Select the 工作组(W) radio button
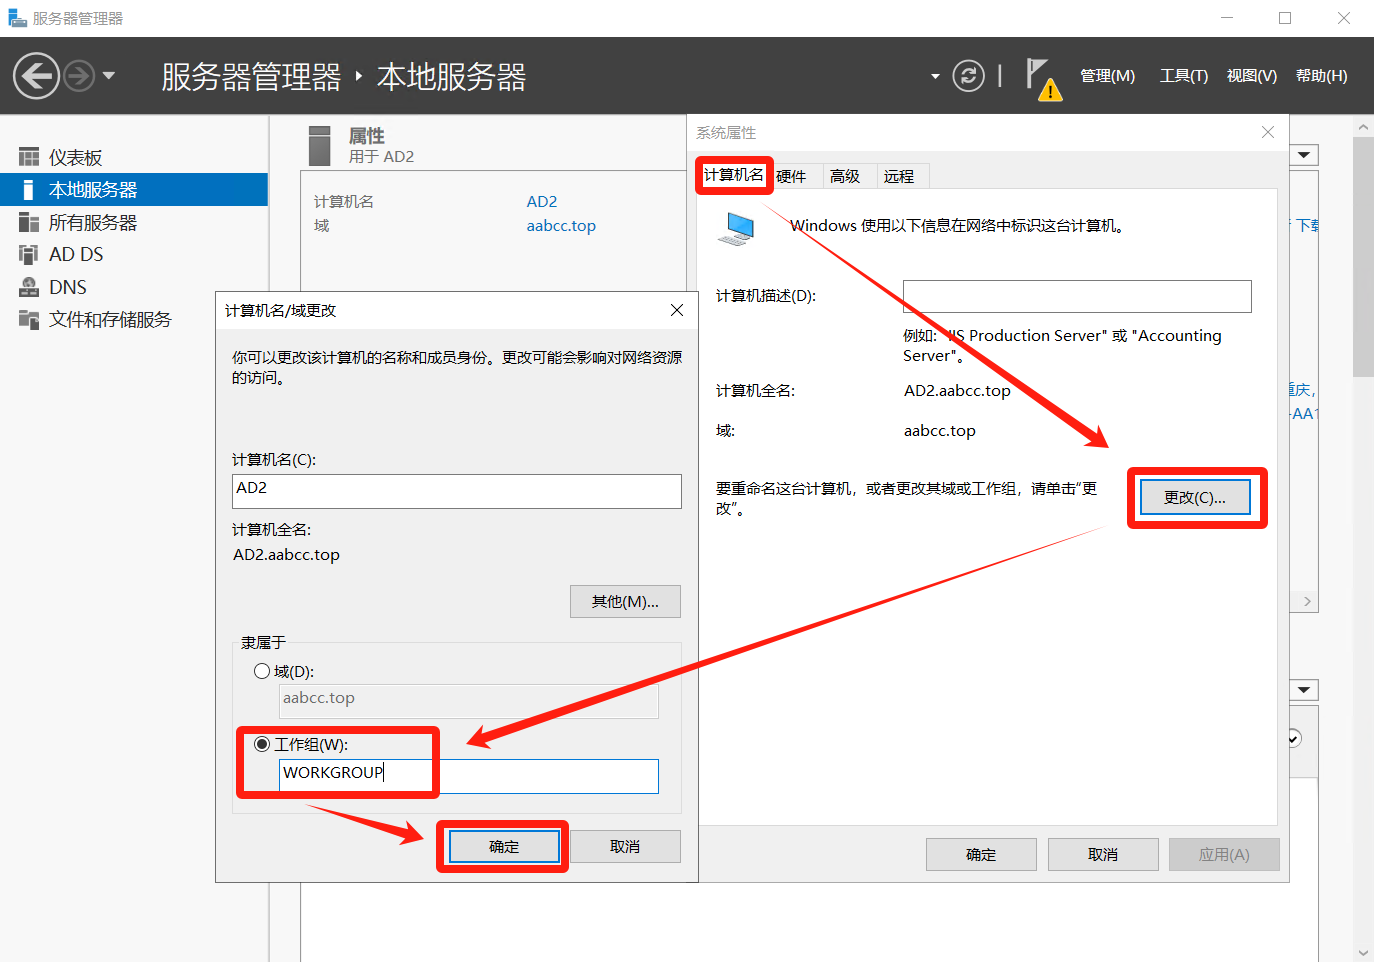This screenshot has width=1374, height=962. (262, 745)
